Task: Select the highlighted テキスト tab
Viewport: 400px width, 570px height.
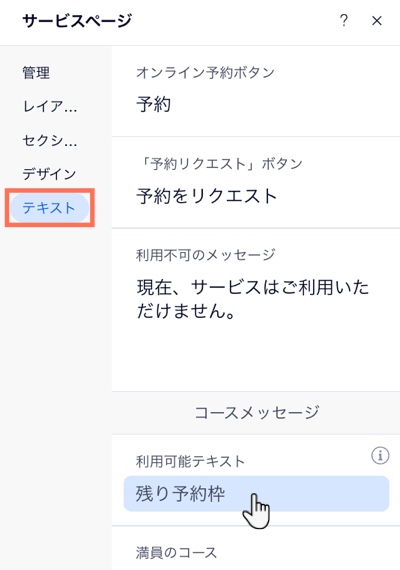Action: (x=49, y=208)
